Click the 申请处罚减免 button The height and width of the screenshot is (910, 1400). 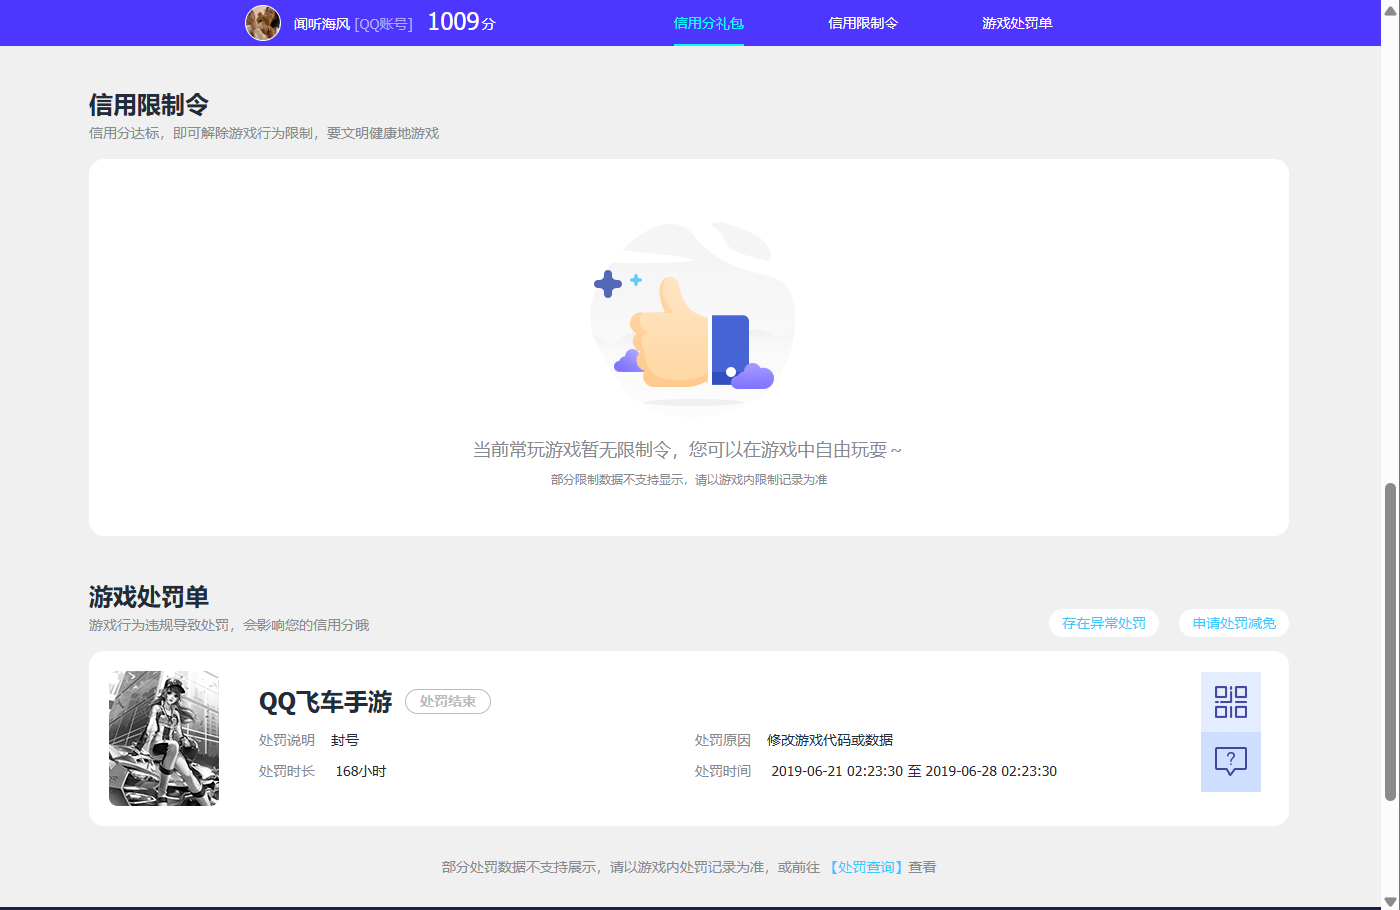click(x=1233, y=623)
